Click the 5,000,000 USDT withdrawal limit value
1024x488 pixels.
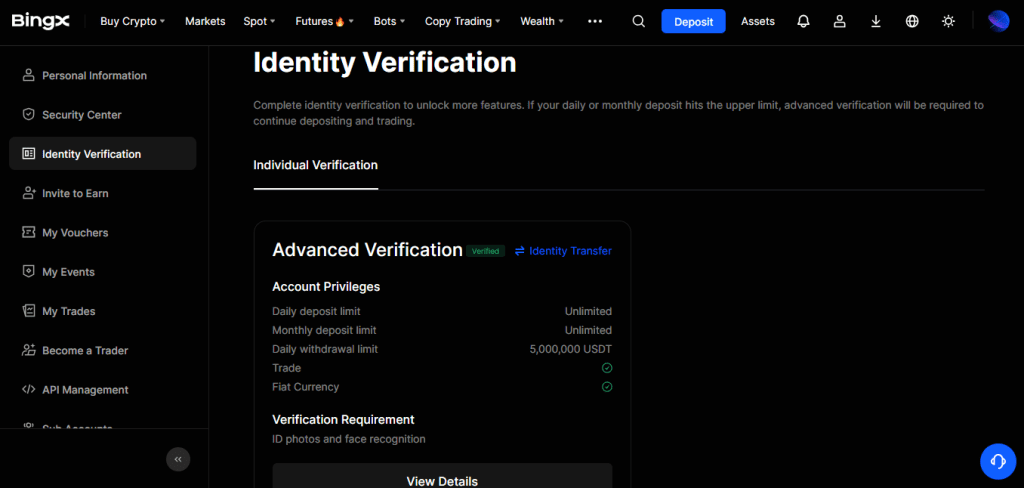[571, 349]
